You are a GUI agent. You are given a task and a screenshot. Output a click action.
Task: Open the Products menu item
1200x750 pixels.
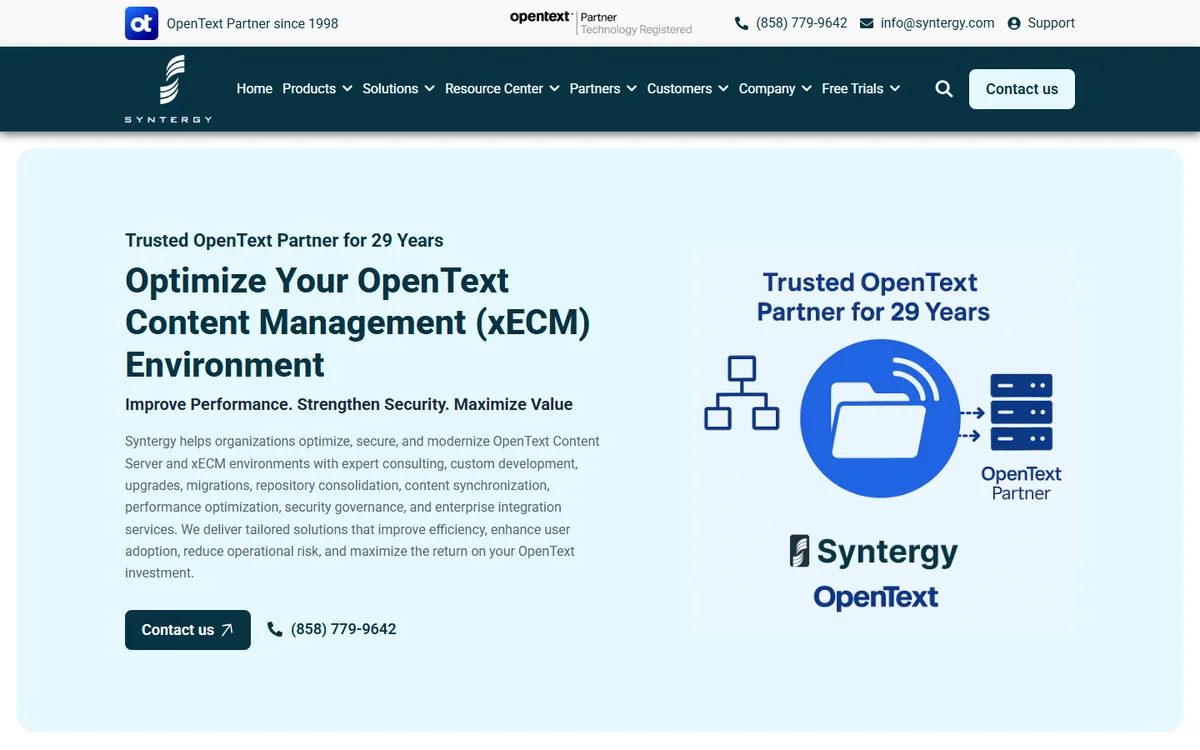coord(309,89)
